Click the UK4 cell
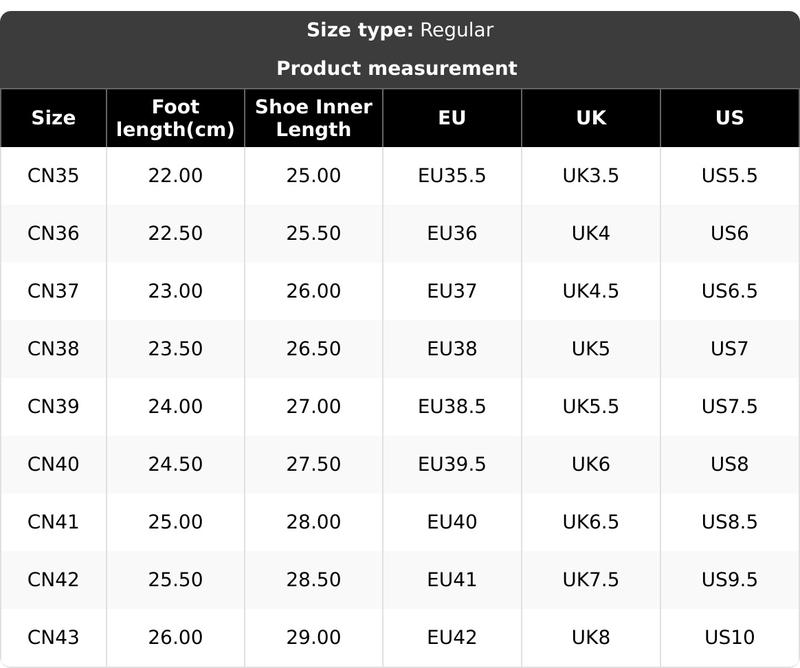Image resolution: width=800 pixels, height=668 pixels. pos(591,234)
